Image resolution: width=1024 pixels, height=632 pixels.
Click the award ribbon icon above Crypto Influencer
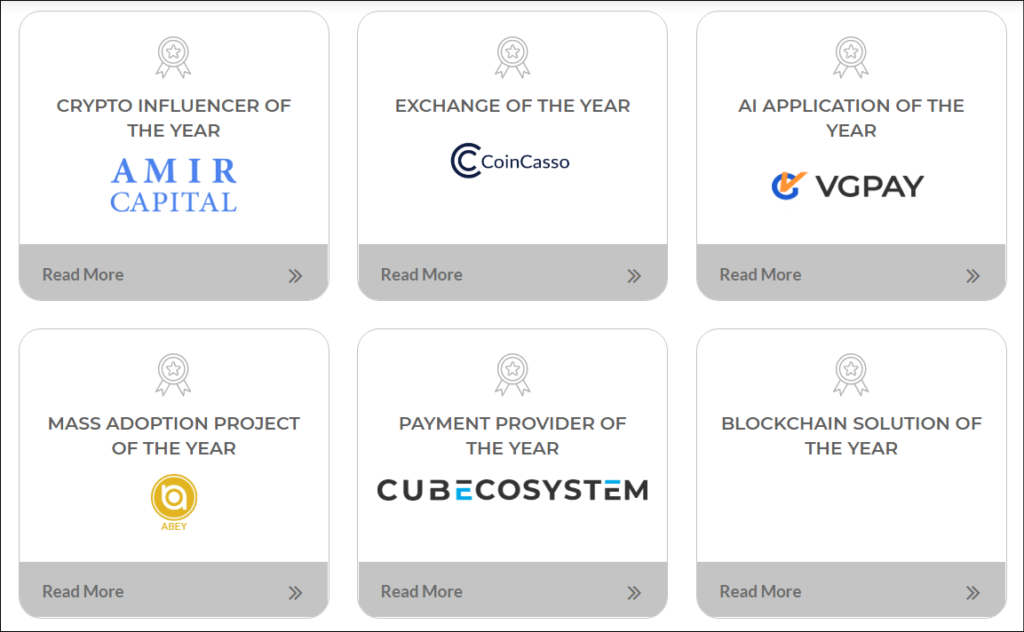173,57
